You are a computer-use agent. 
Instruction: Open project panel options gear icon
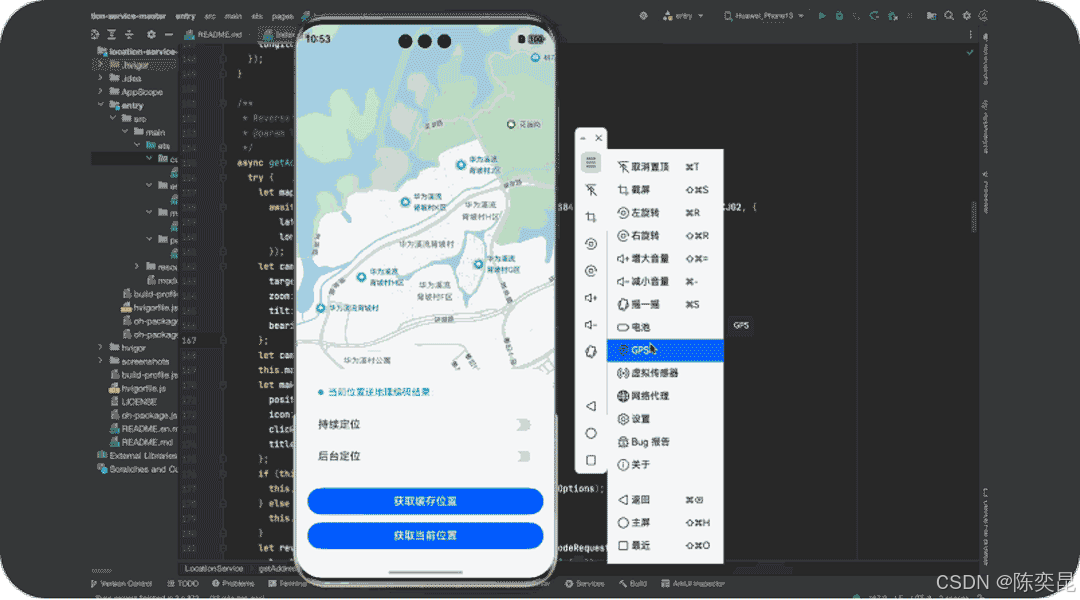click(151, 34)
